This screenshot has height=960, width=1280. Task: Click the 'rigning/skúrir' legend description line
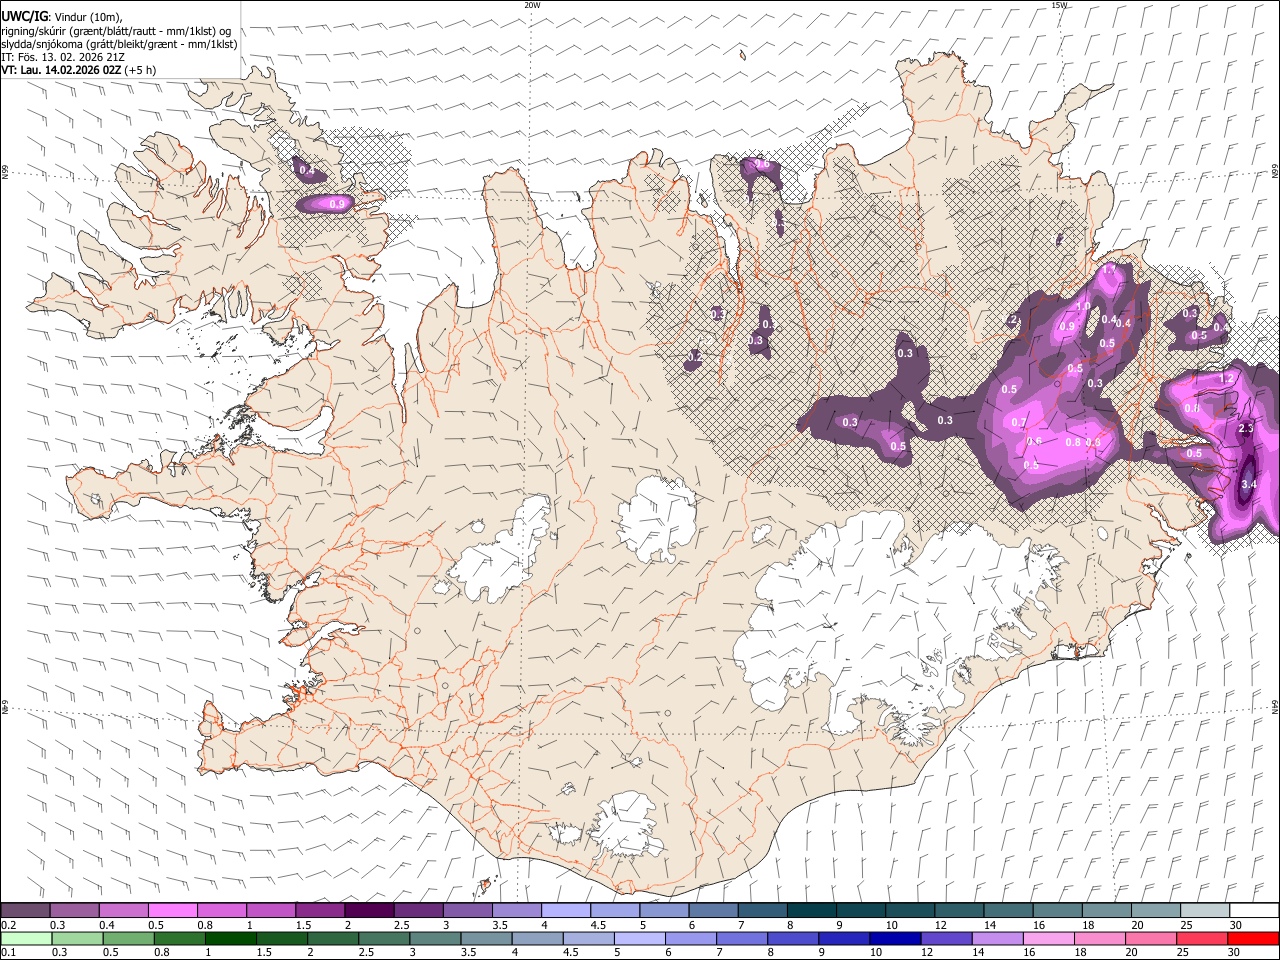(x=116, y=31)
